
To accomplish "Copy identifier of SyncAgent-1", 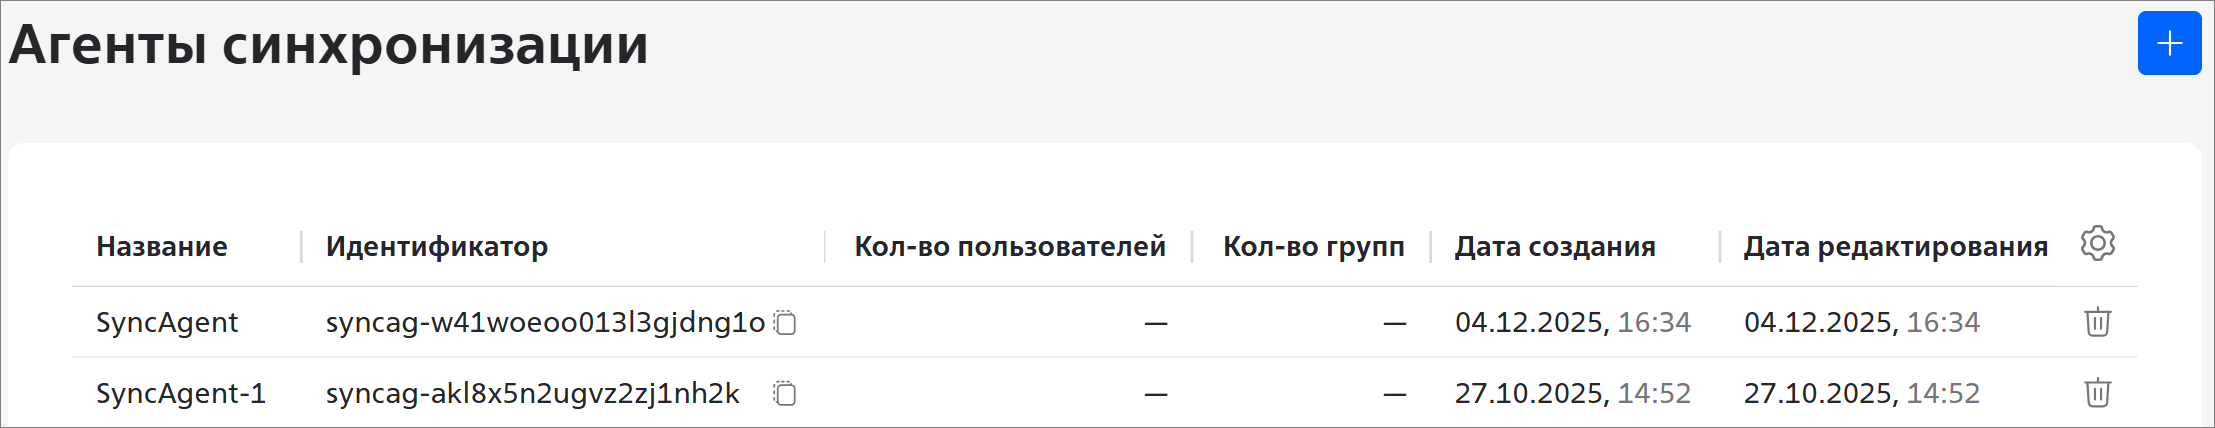I will point(786,394).
